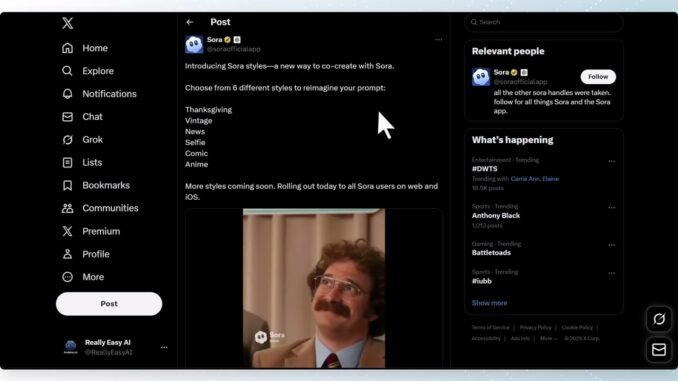Open account switcher three-dot menu
Screen dimensions: 678x381
point(164,347)
